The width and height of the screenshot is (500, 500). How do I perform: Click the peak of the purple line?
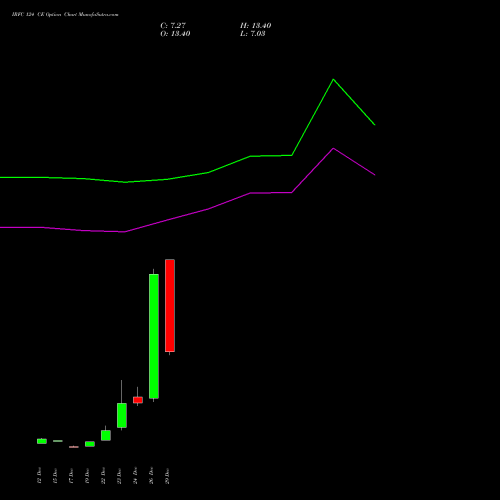[x=333, y=148]
